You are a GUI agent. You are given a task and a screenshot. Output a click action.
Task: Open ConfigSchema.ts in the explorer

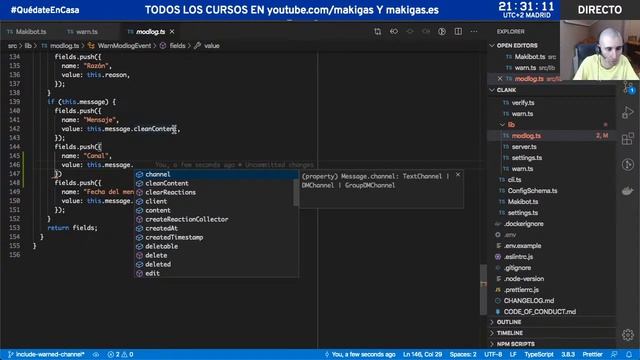[x=532, y=191]
